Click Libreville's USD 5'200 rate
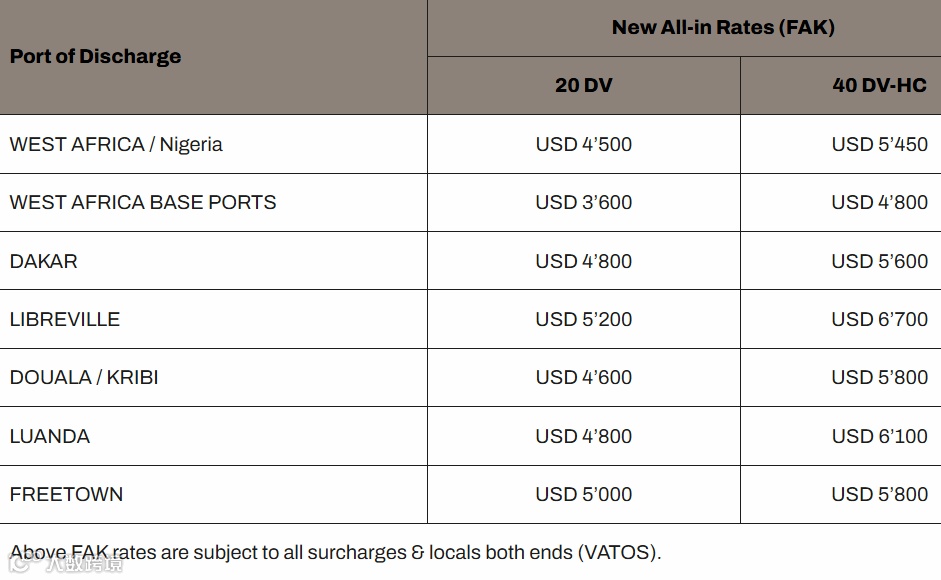Screen dimensions: 941x580 584,319
